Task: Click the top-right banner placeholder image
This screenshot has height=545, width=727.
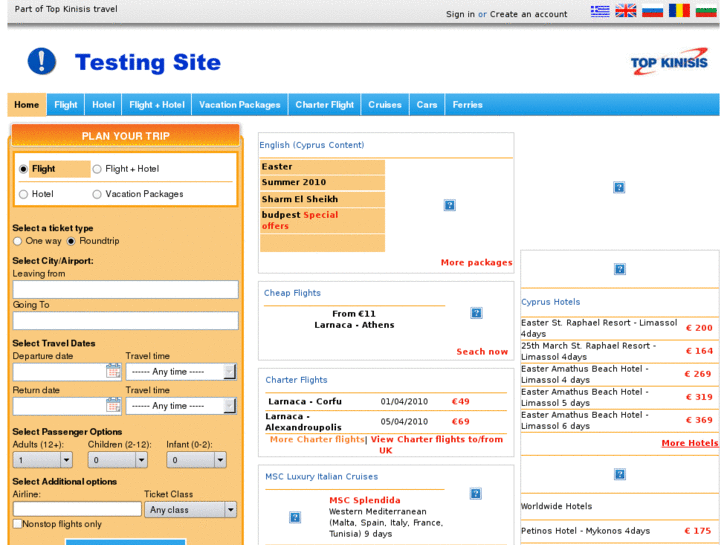Action: 619,187
